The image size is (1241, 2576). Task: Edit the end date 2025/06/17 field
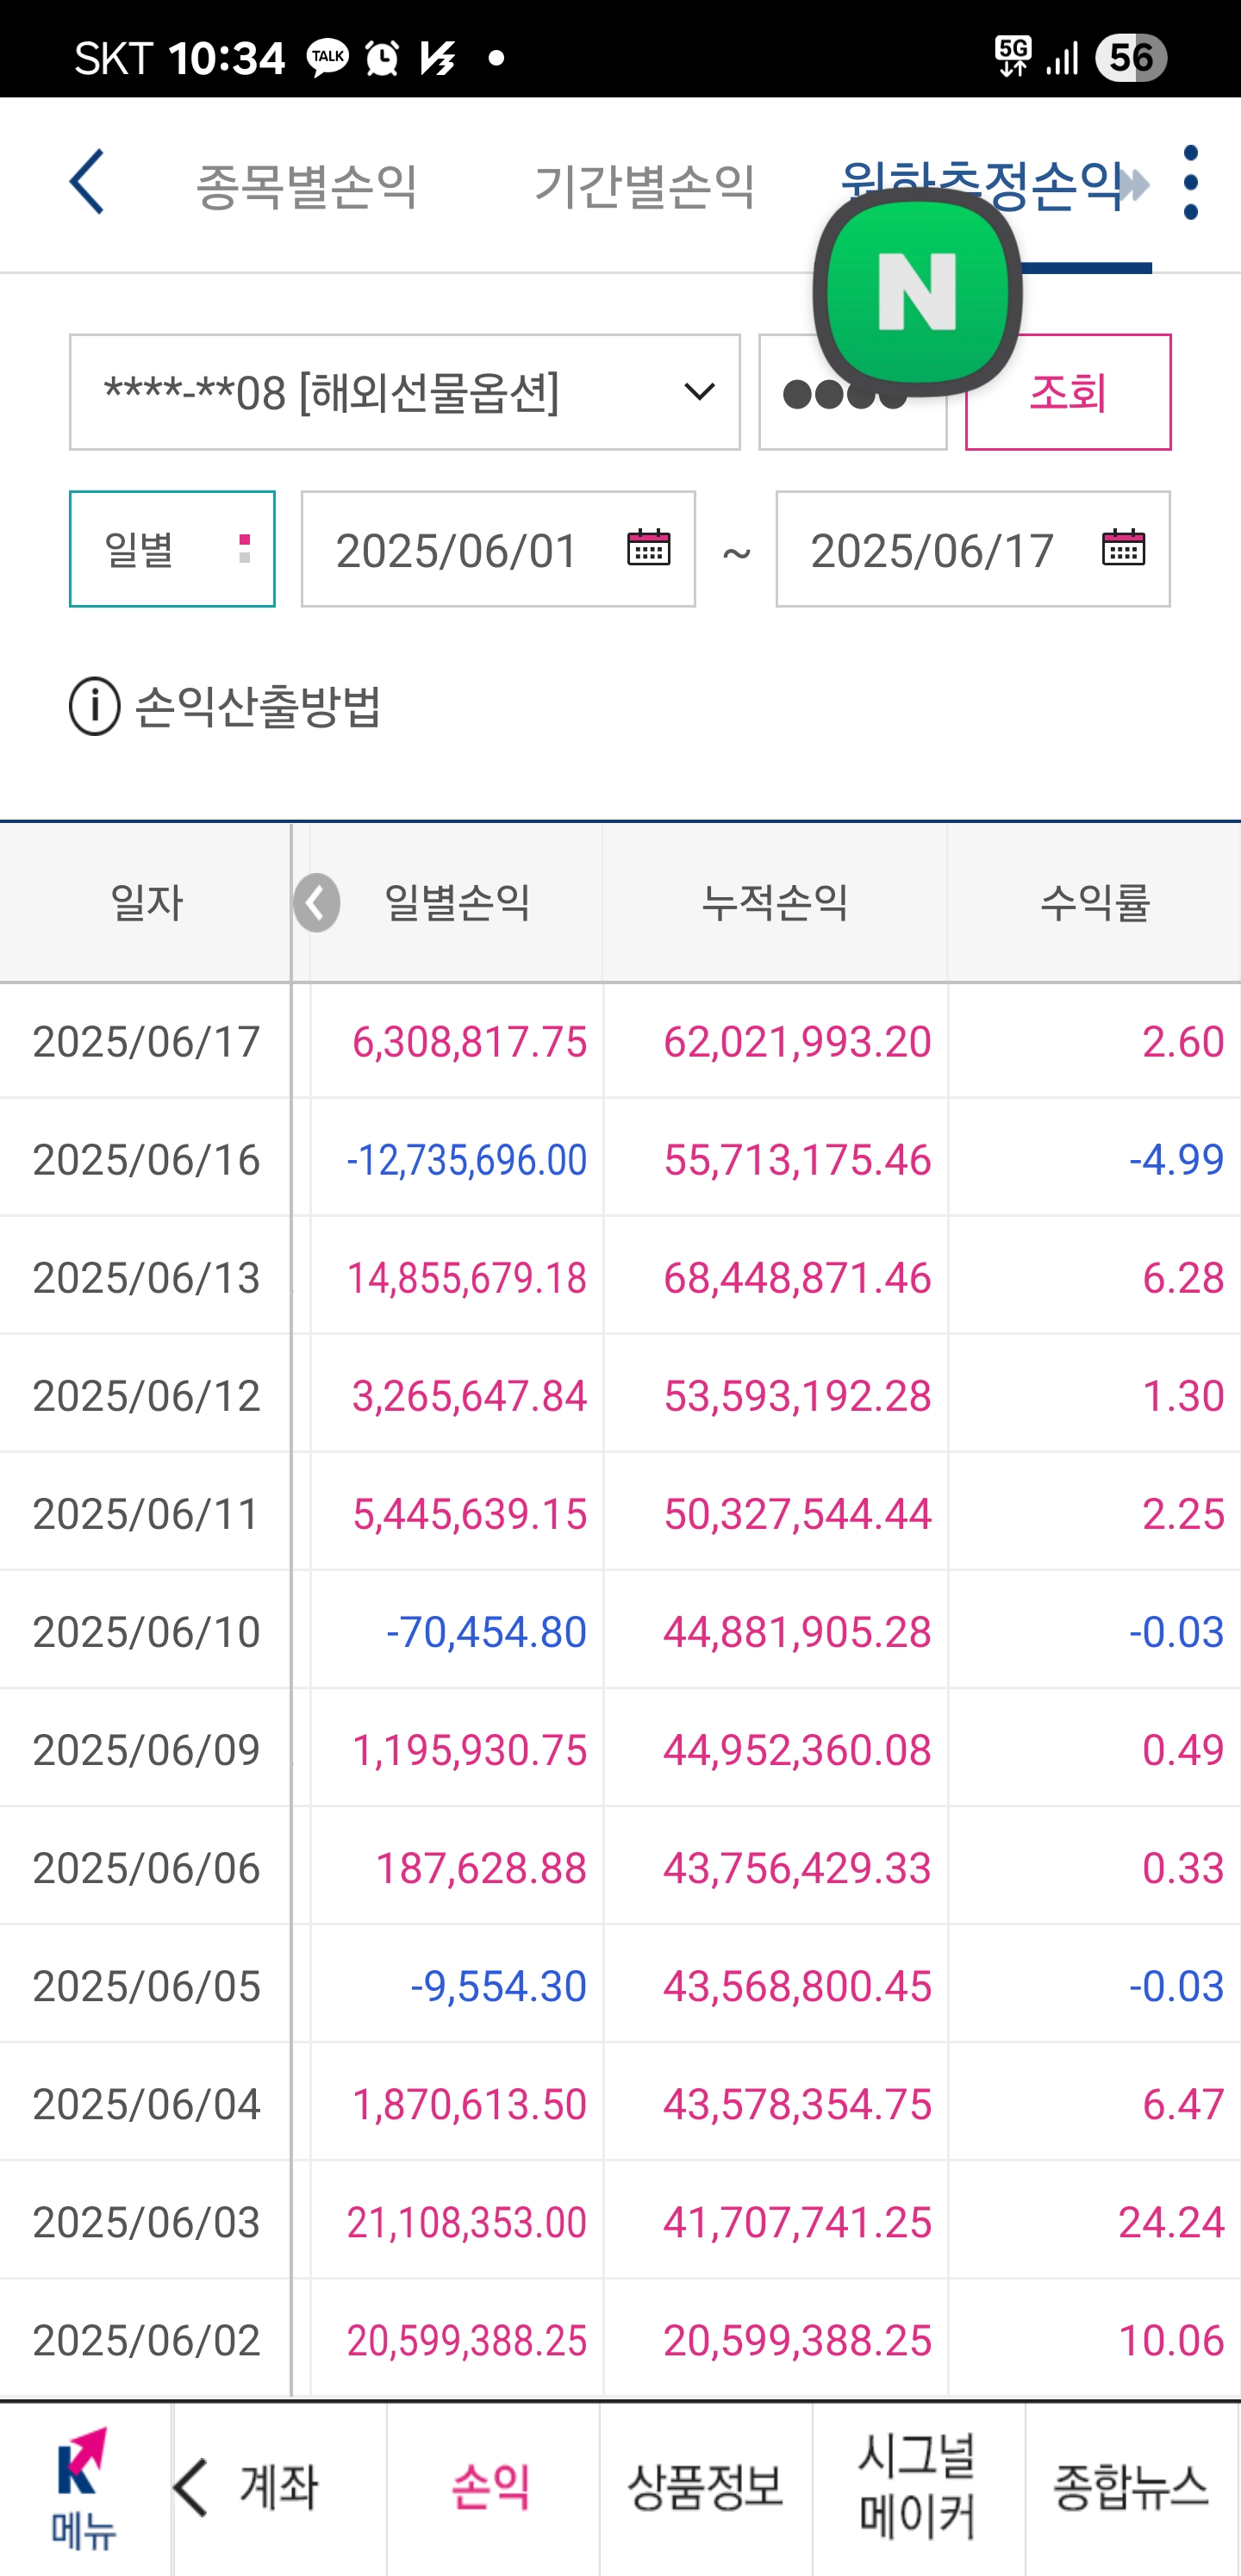coord(973,549)
